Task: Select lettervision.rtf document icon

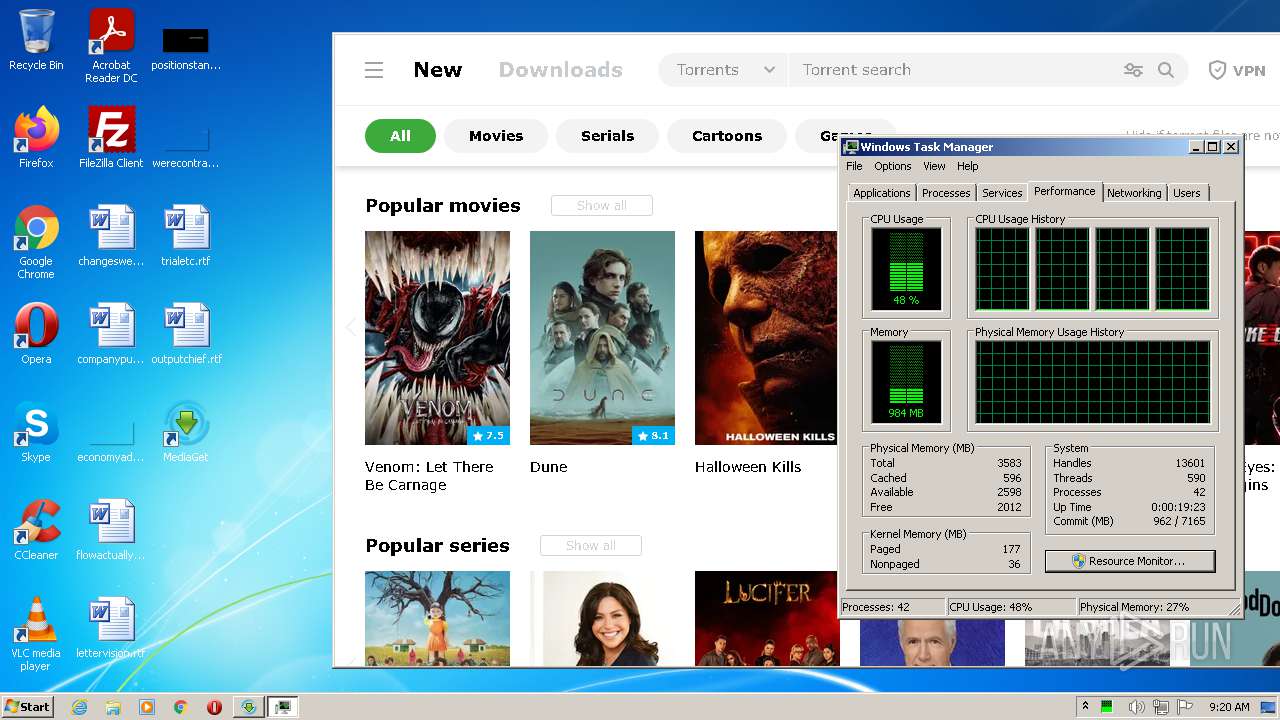Action: click(111, 628)
